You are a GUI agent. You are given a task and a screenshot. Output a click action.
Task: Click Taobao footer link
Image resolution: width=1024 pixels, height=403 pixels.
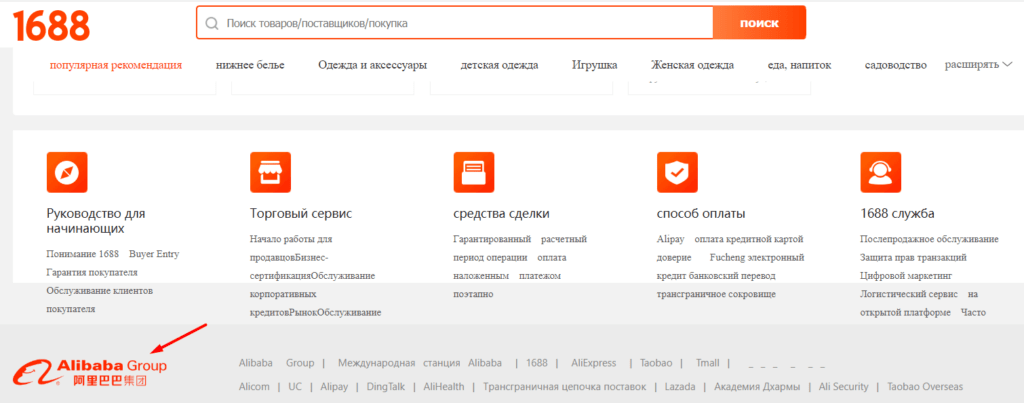(656, 363)
